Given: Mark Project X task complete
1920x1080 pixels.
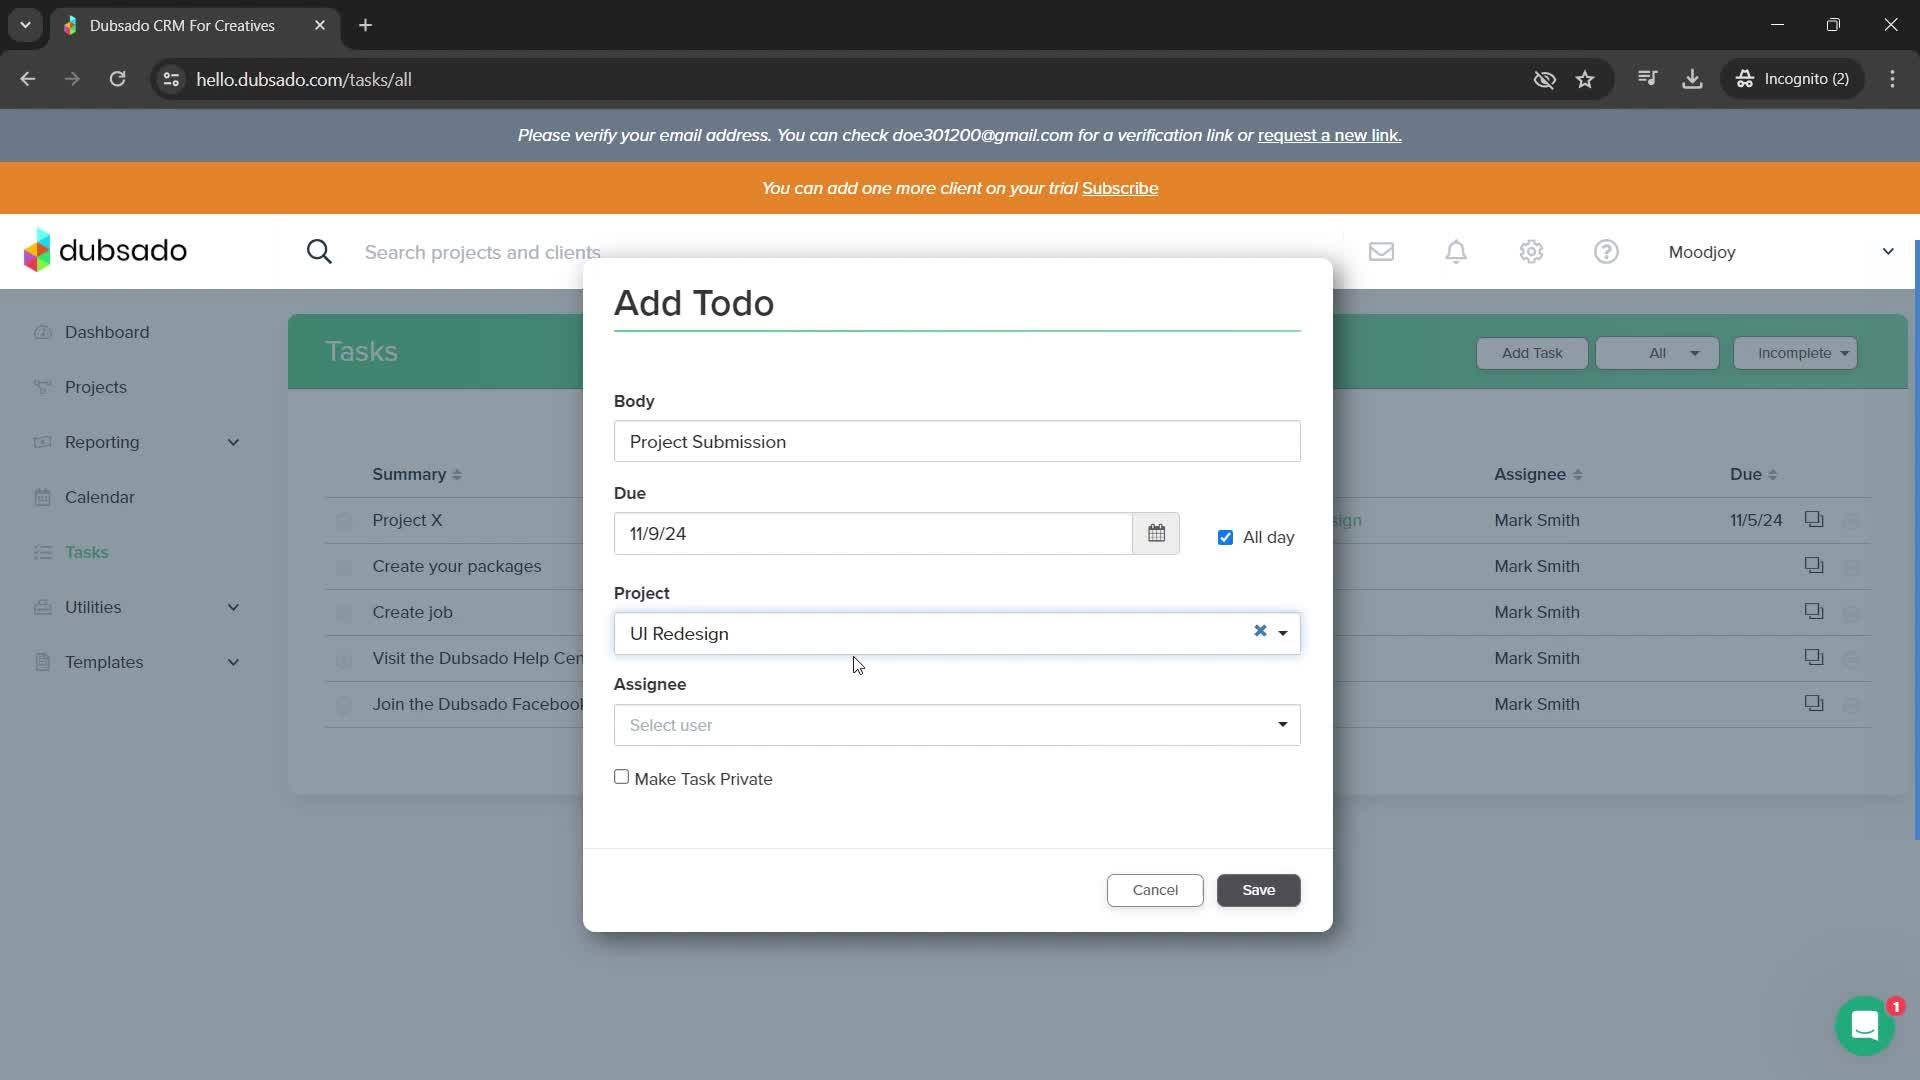Looking at the screenshot, I should [x=344, y=521].
